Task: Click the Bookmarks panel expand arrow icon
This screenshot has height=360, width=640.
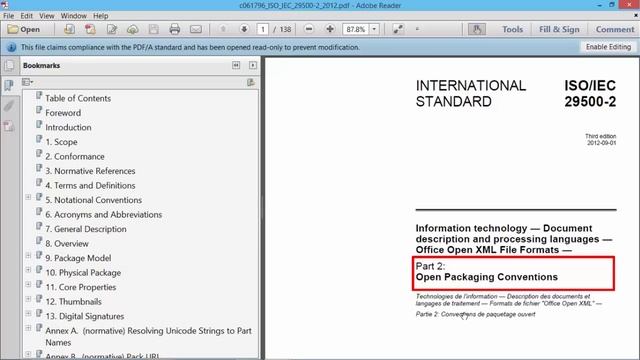Action: [253, 65]
